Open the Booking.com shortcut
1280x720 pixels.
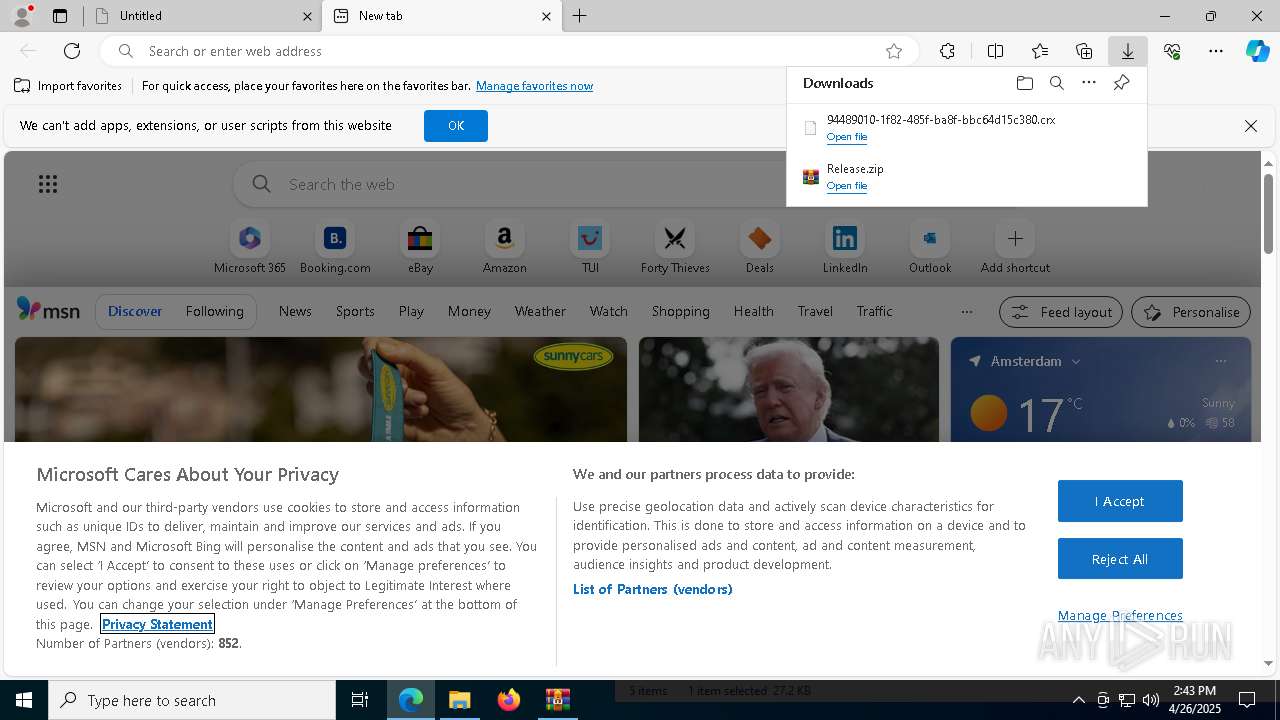335,248
